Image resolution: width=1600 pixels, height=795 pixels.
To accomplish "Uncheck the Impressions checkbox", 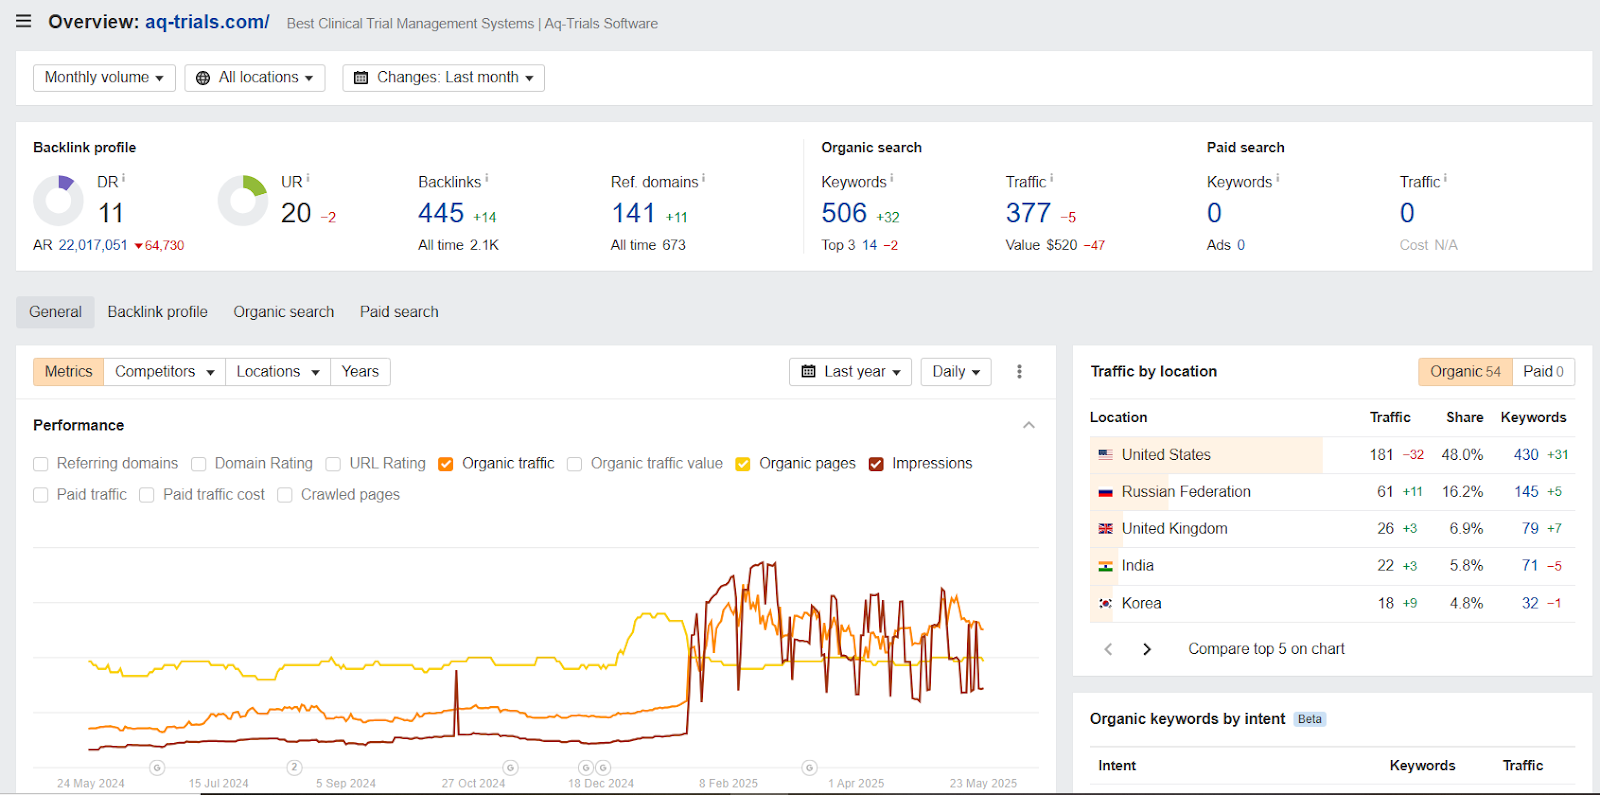I will [x=876, y=464].
